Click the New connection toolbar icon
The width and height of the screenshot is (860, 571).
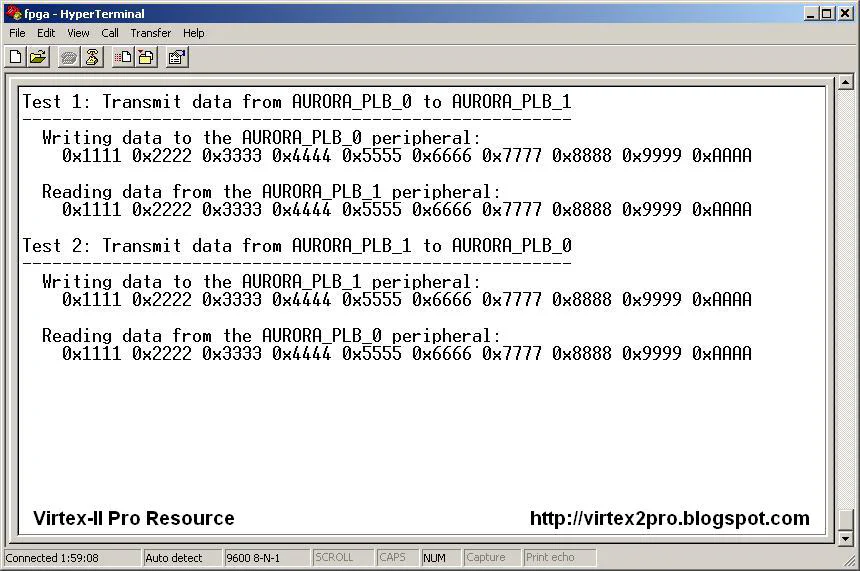(x=15, y=57)
